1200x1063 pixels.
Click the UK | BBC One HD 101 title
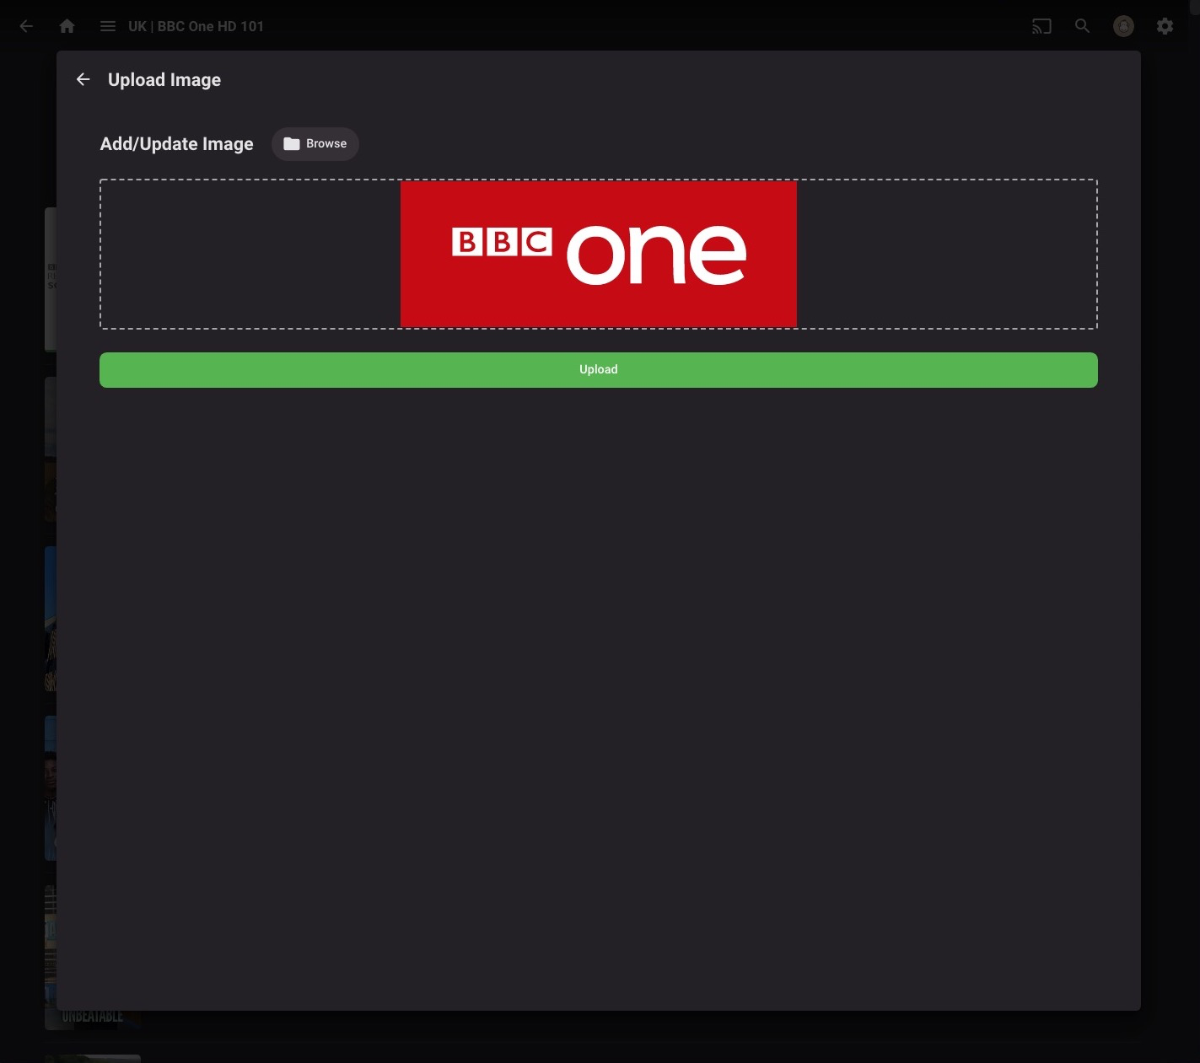[x=196, y=26]
